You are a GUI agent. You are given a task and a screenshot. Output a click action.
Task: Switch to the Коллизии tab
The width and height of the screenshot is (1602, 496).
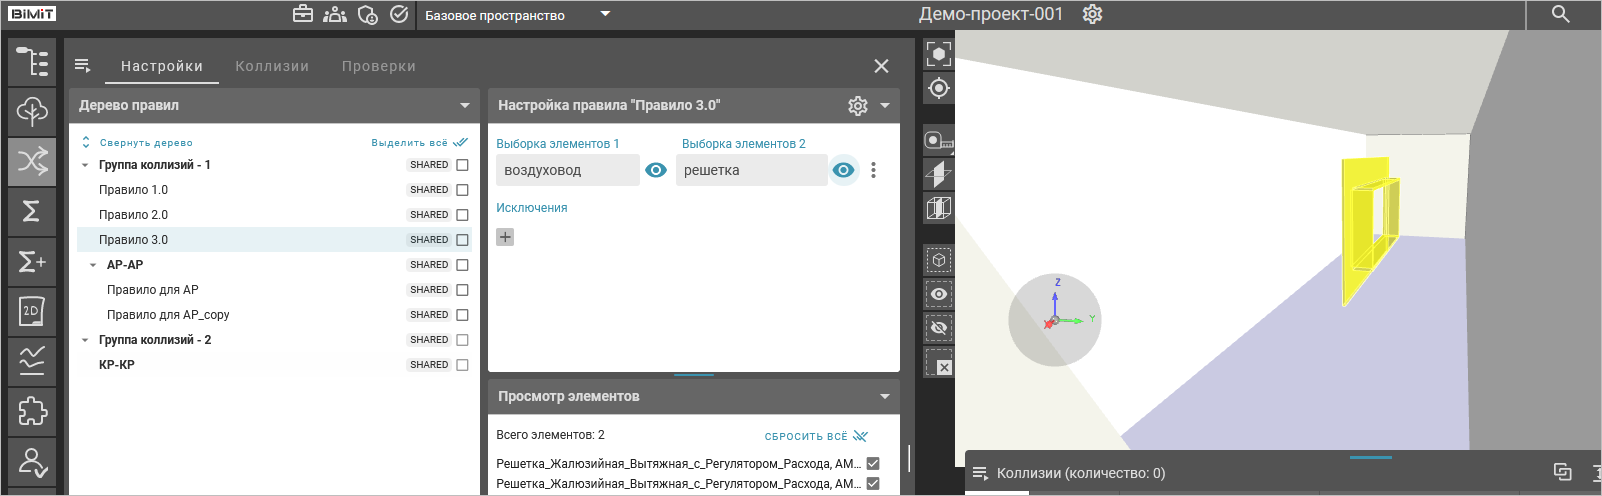pyautogui.click(x=272, y=66)
